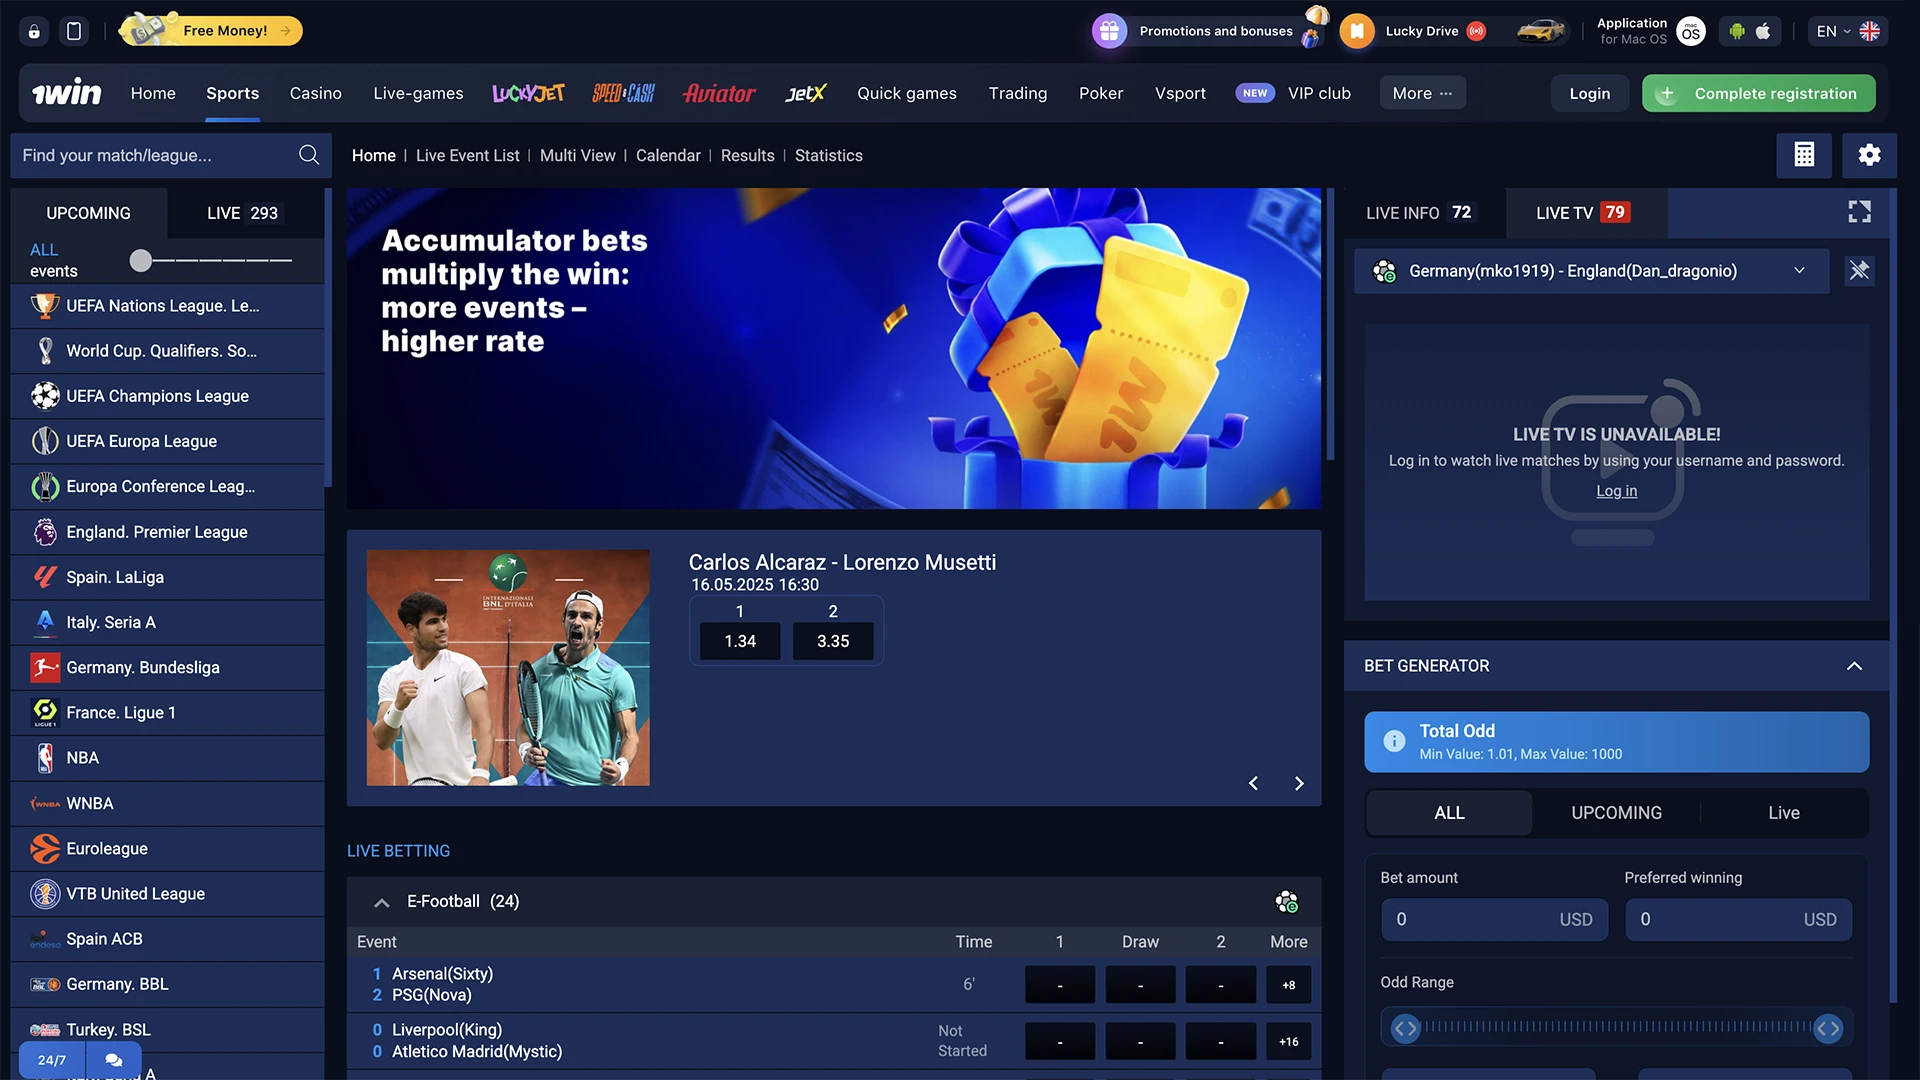The image size is (1920, 1080).
Task: Click the E-Football ball icon at row right
Action: click(x=1287, y=901)
